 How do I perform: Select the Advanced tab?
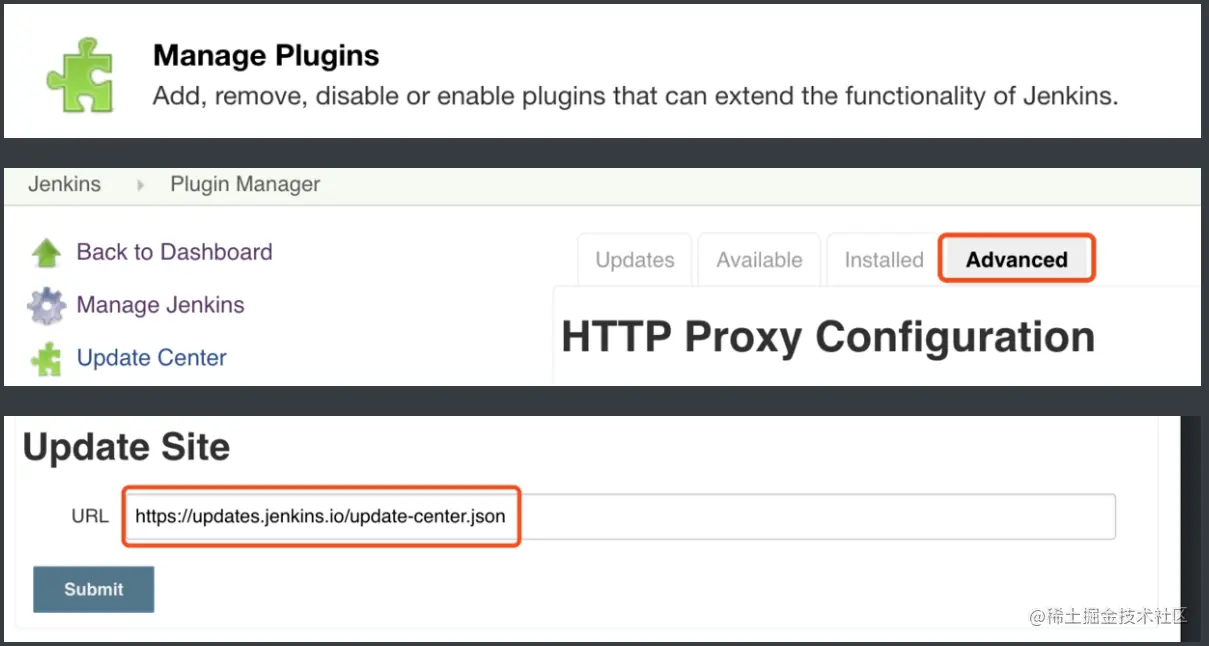[x=1016, y=260]
